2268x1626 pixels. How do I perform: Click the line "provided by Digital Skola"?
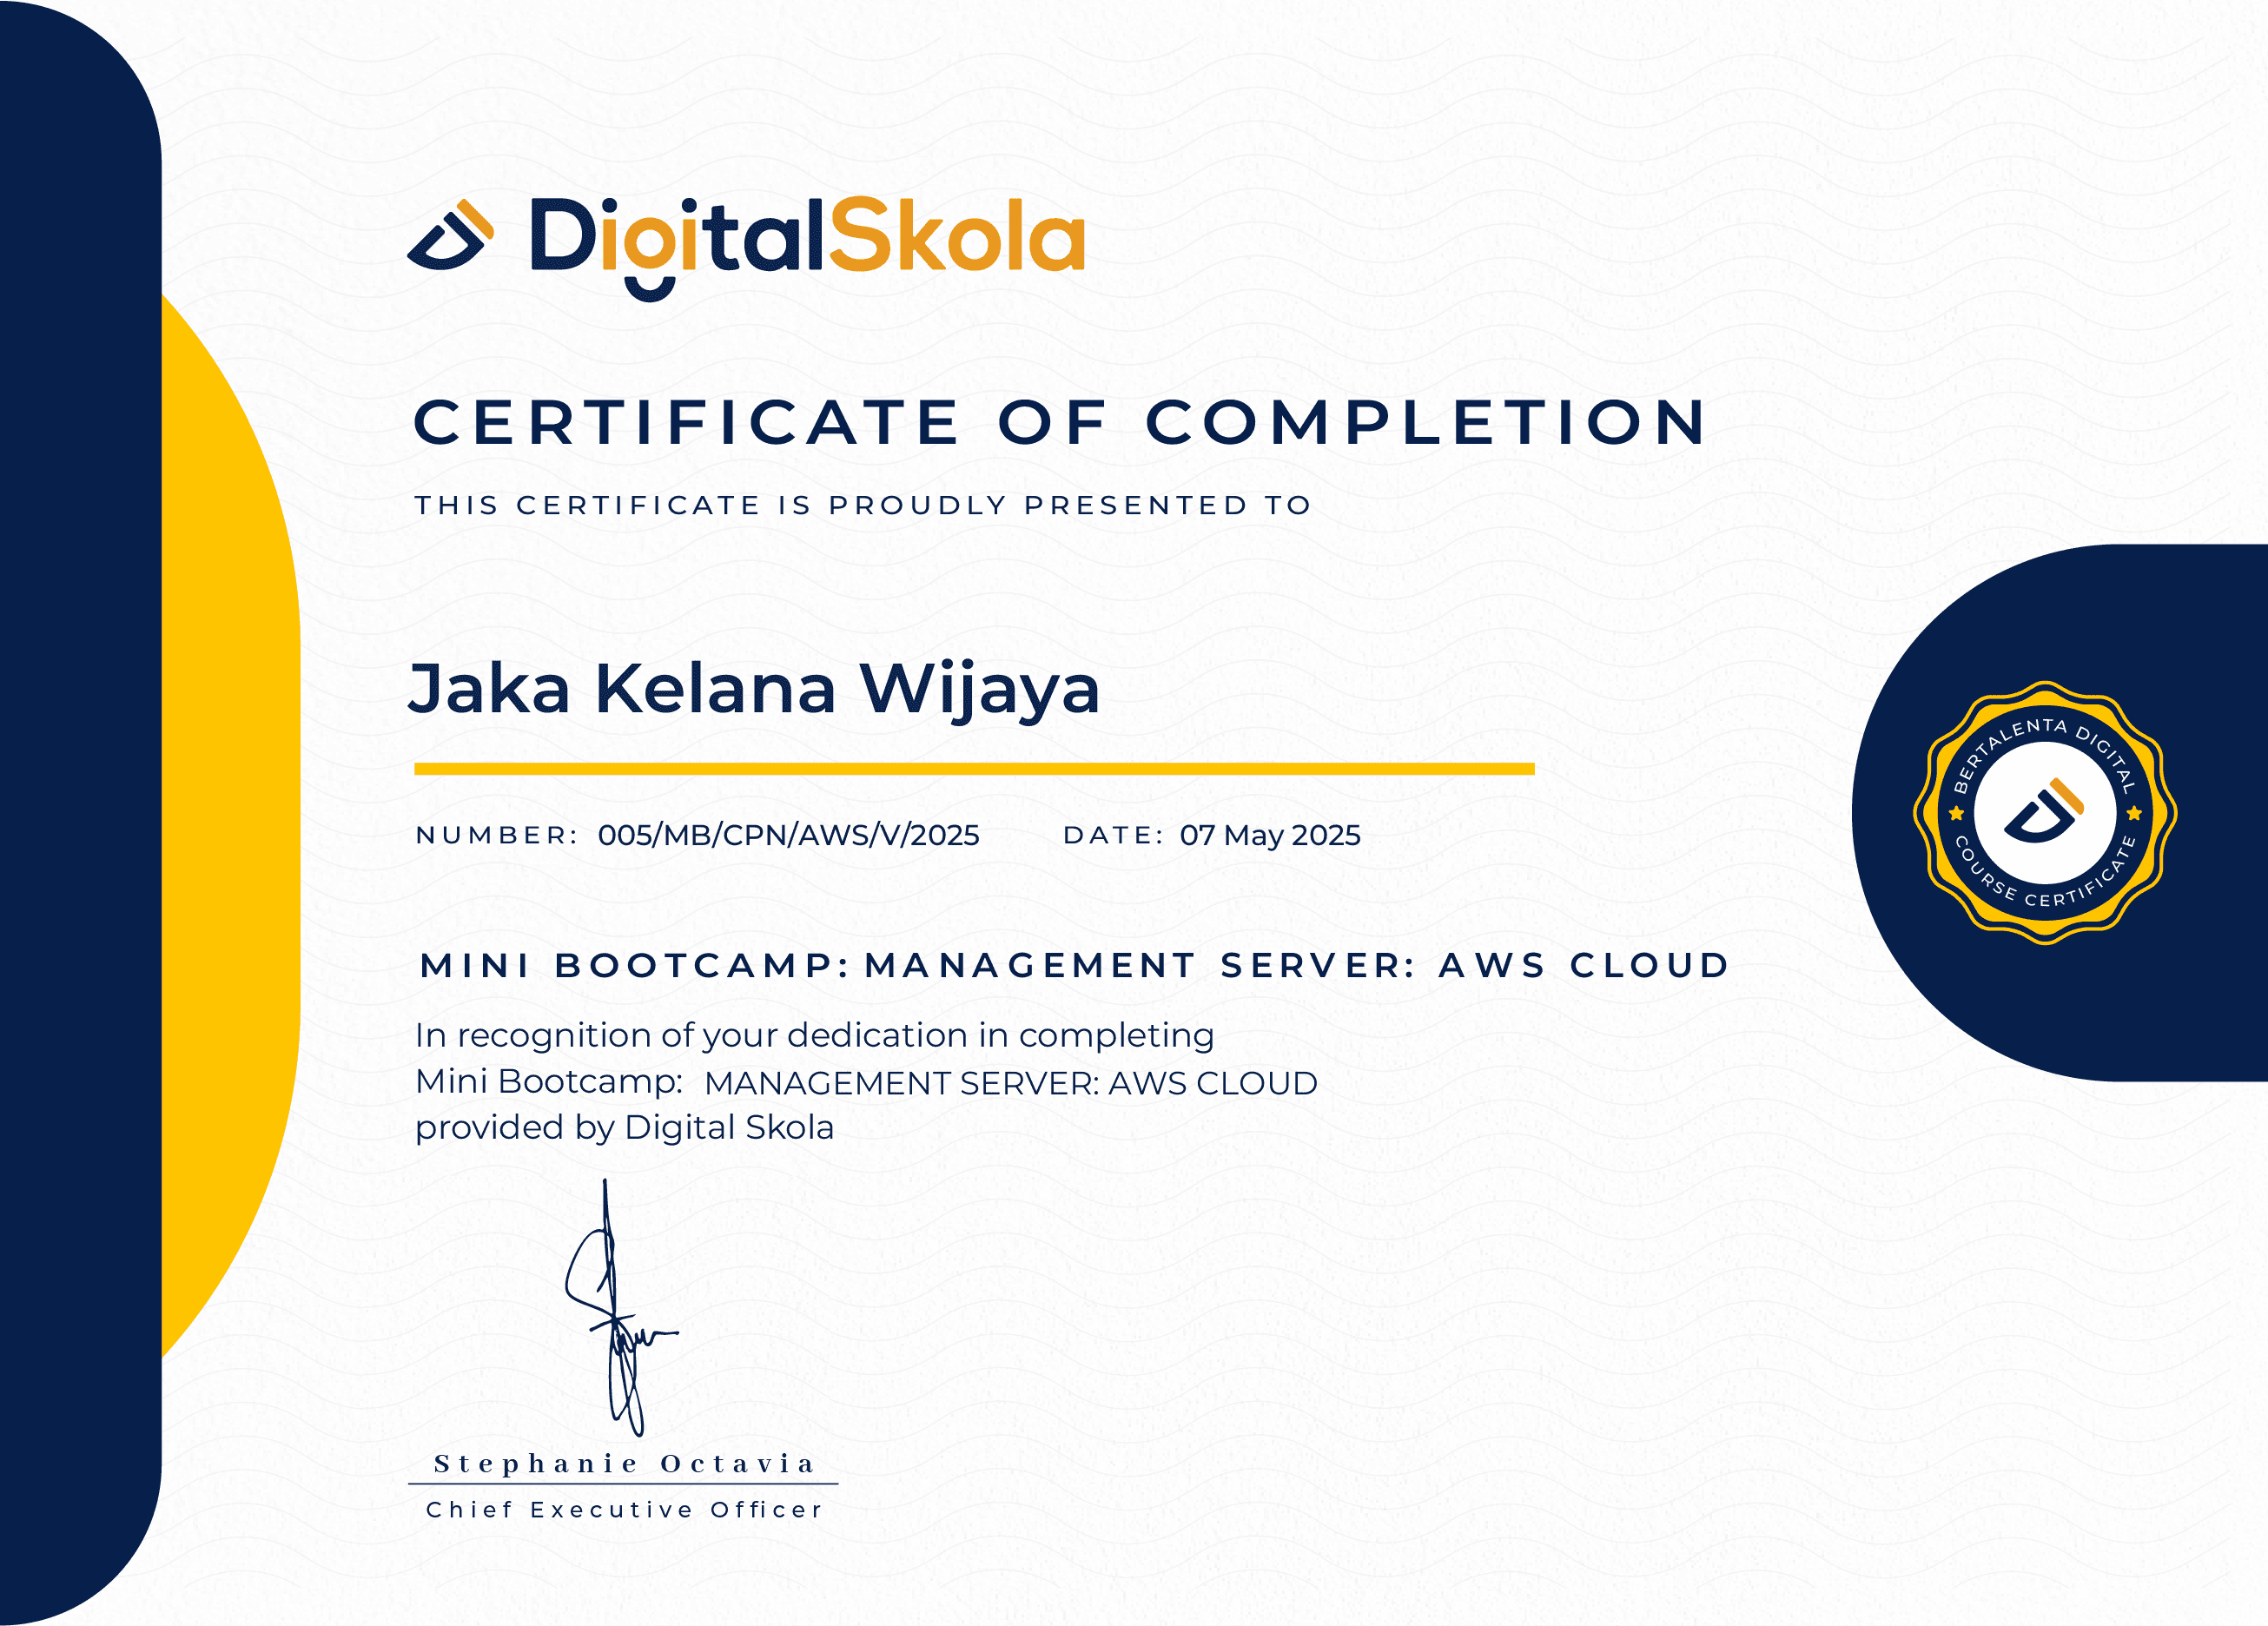[624, 1128]
